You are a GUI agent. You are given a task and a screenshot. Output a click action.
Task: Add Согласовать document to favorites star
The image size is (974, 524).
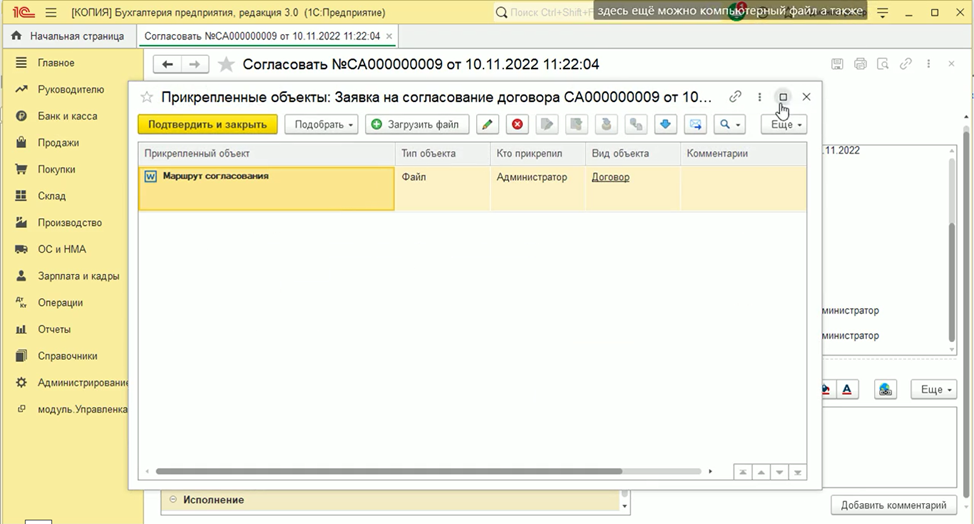coord(226,65)
